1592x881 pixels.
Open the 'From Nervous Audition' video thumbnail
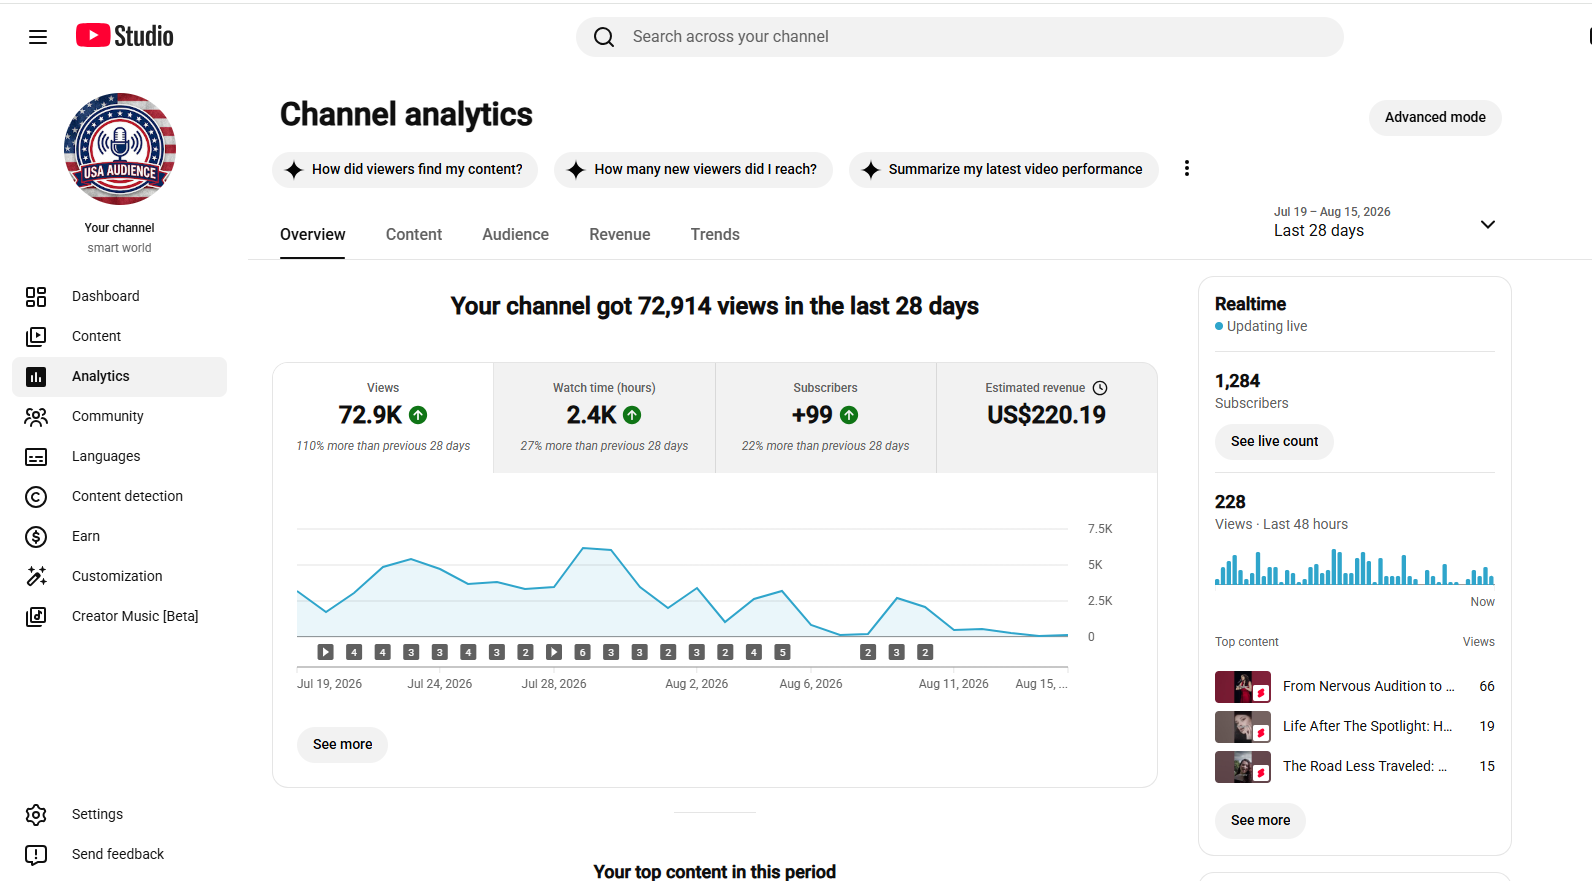point(1243,687)
